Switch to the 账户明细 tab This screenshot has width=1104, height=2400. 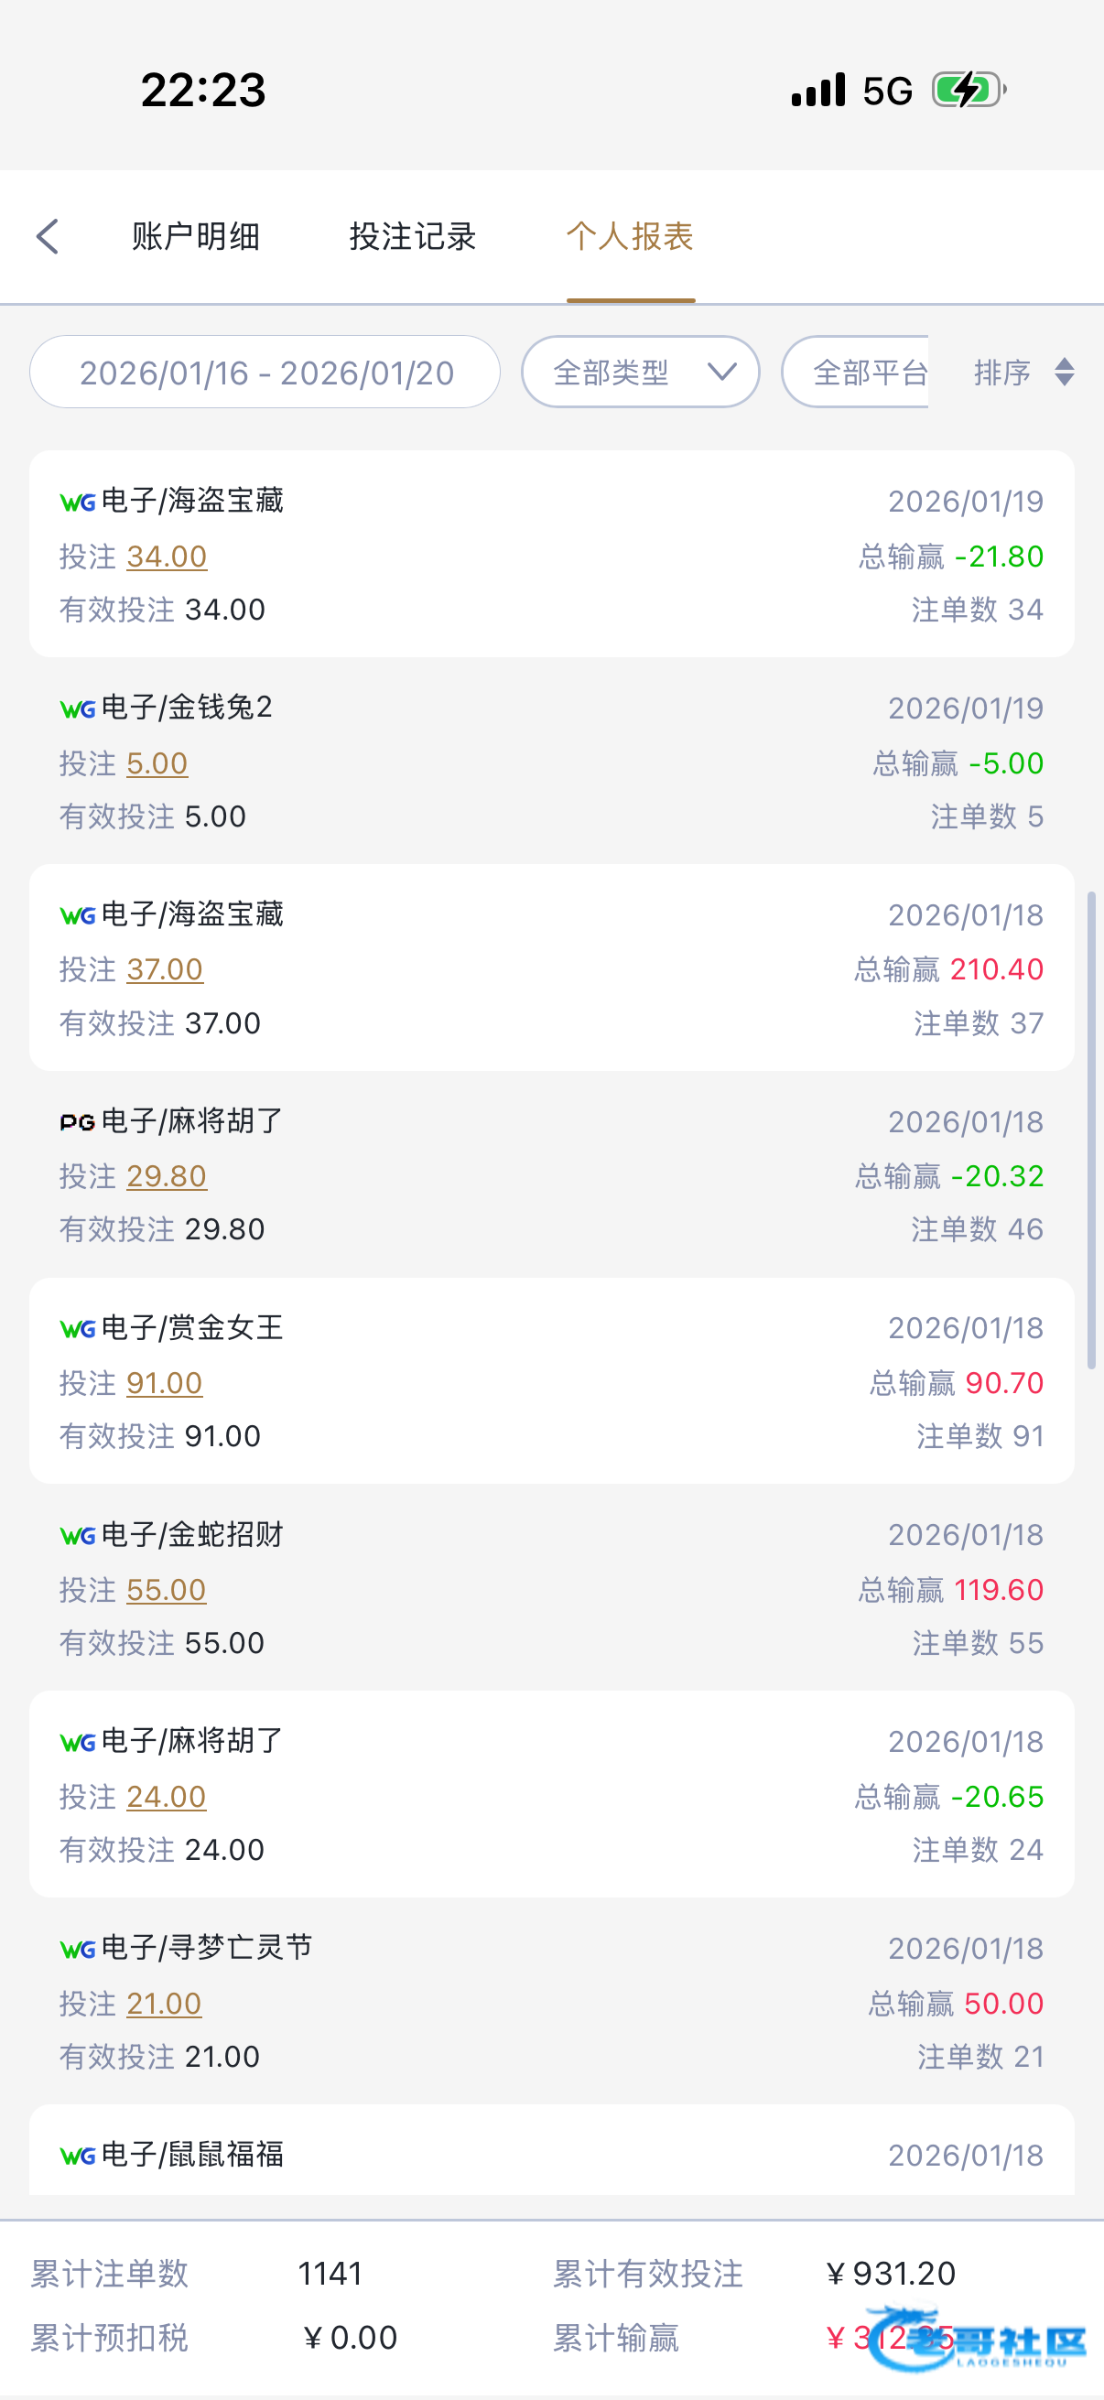196,237
